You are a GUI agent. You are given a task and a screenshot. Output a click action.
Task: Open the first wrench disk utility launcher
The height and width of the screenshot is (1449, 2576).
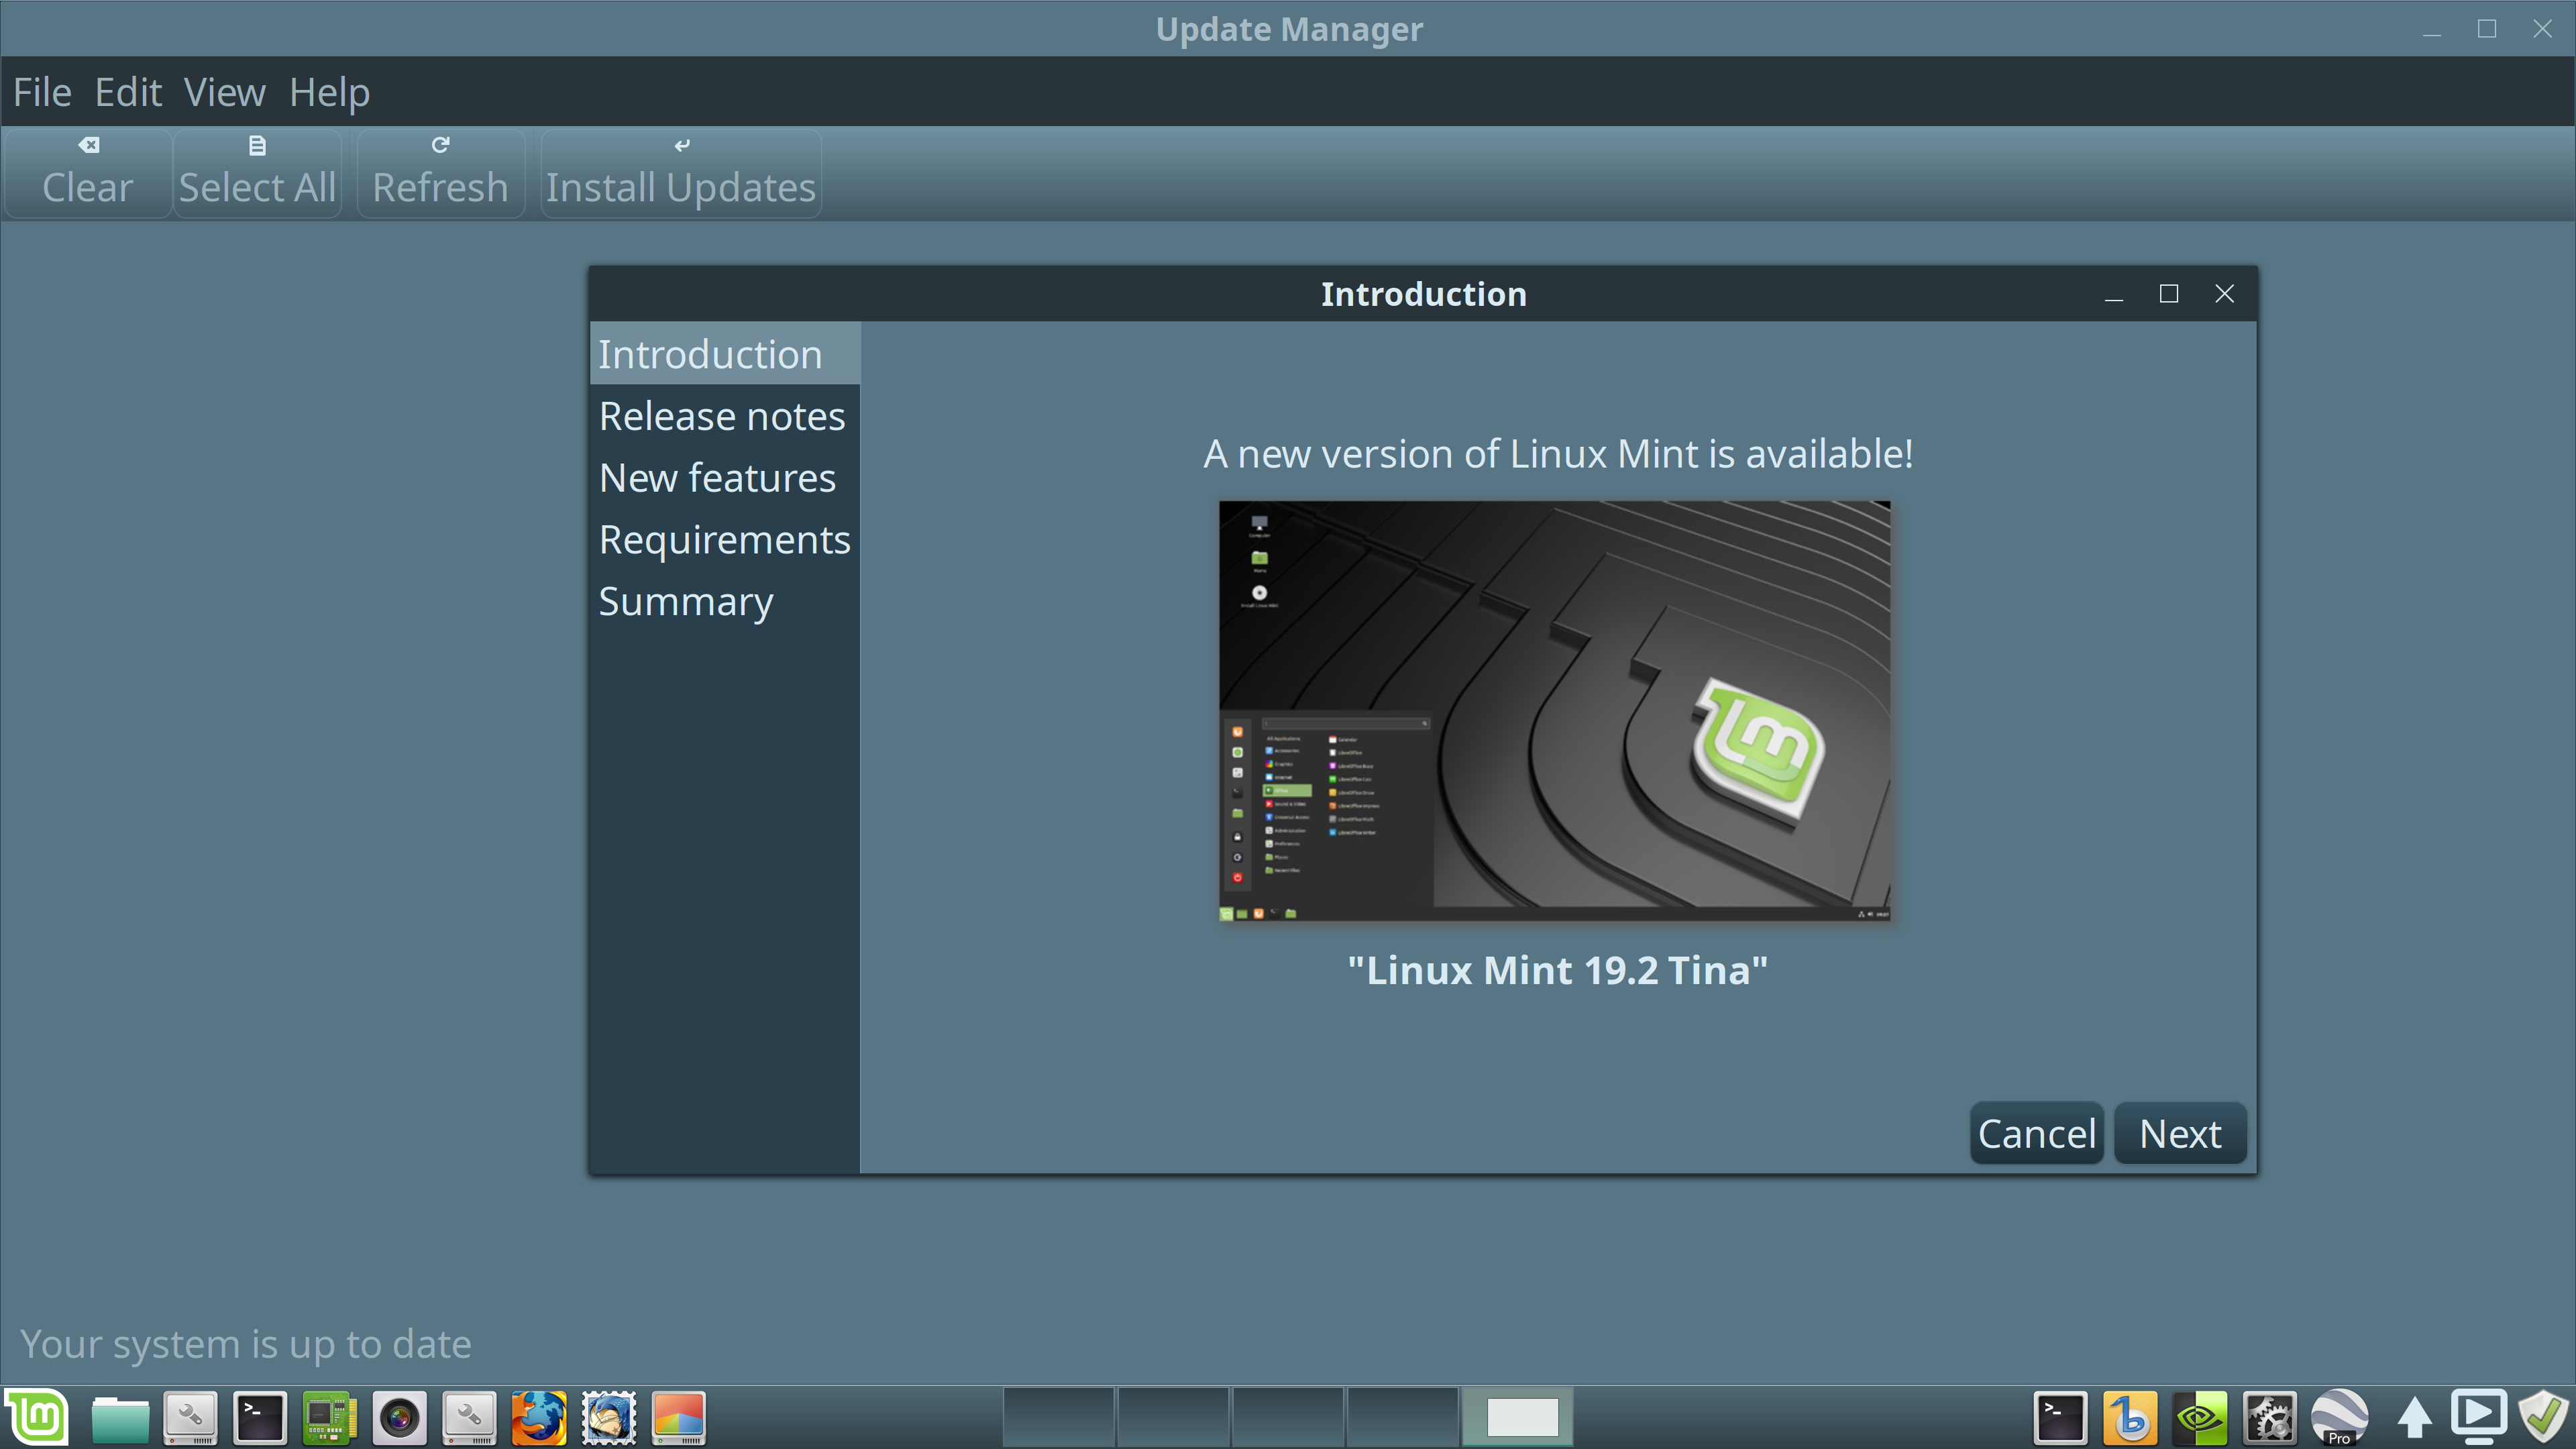[x=190, y=1417]
